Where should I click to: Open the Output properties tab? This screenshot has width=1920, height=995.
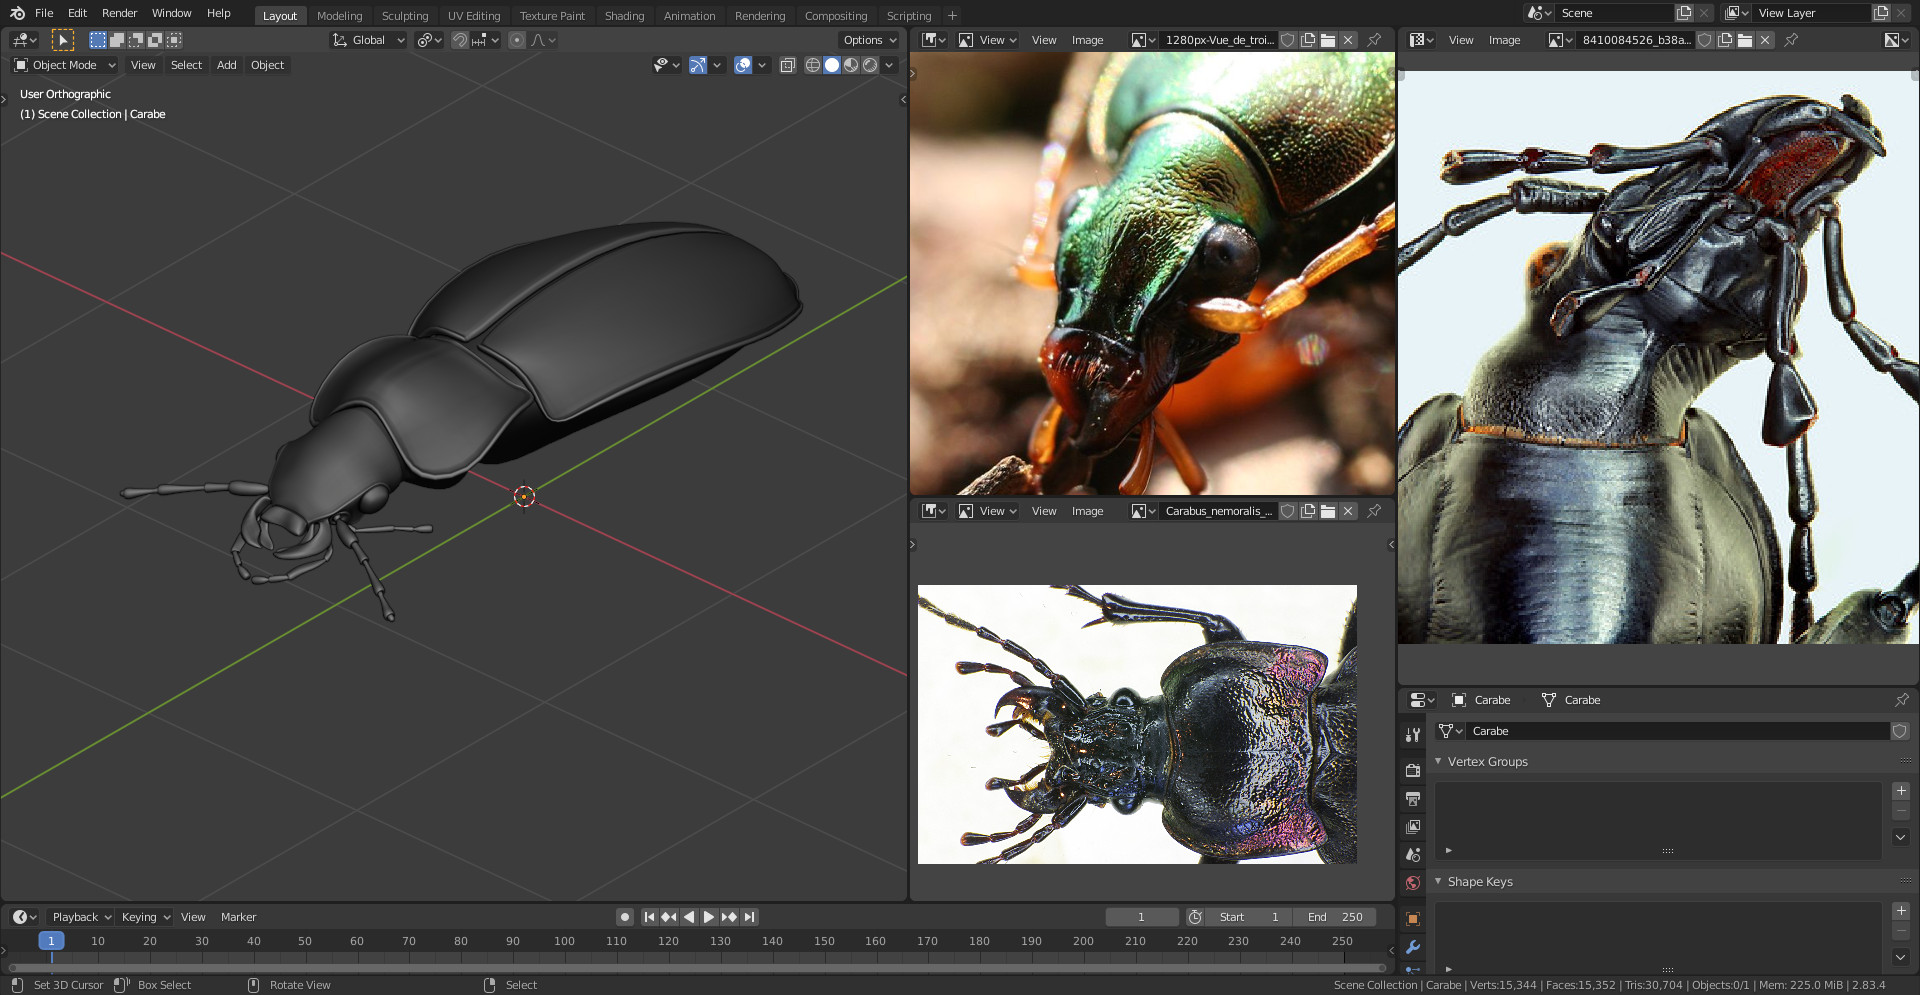[1413, 798]
